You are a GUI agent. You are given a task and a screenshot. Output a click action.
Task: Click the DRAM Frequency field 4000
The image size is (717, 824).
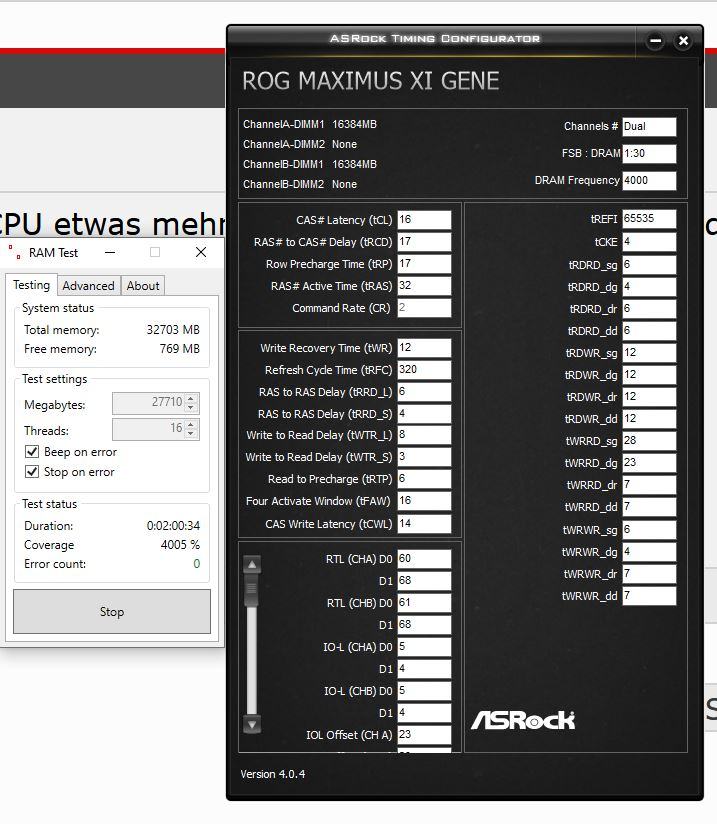click(x=649, y=181)
